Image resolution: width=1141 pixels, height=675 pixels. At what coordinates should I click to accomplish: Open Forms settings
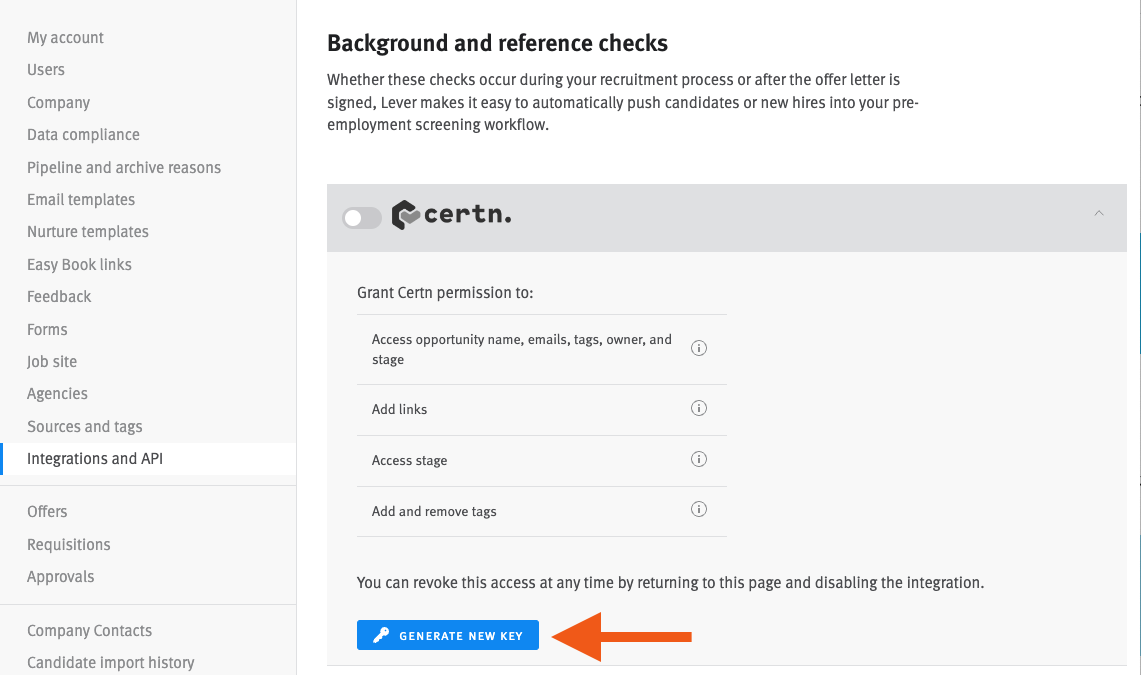[x=47, y=329]
